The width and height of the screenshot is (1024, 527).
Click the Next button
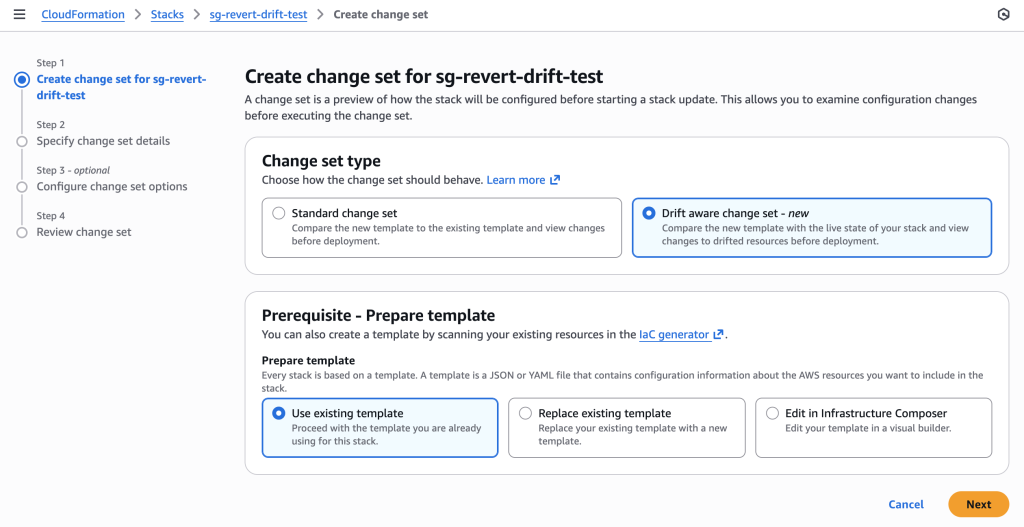(978, 504)
